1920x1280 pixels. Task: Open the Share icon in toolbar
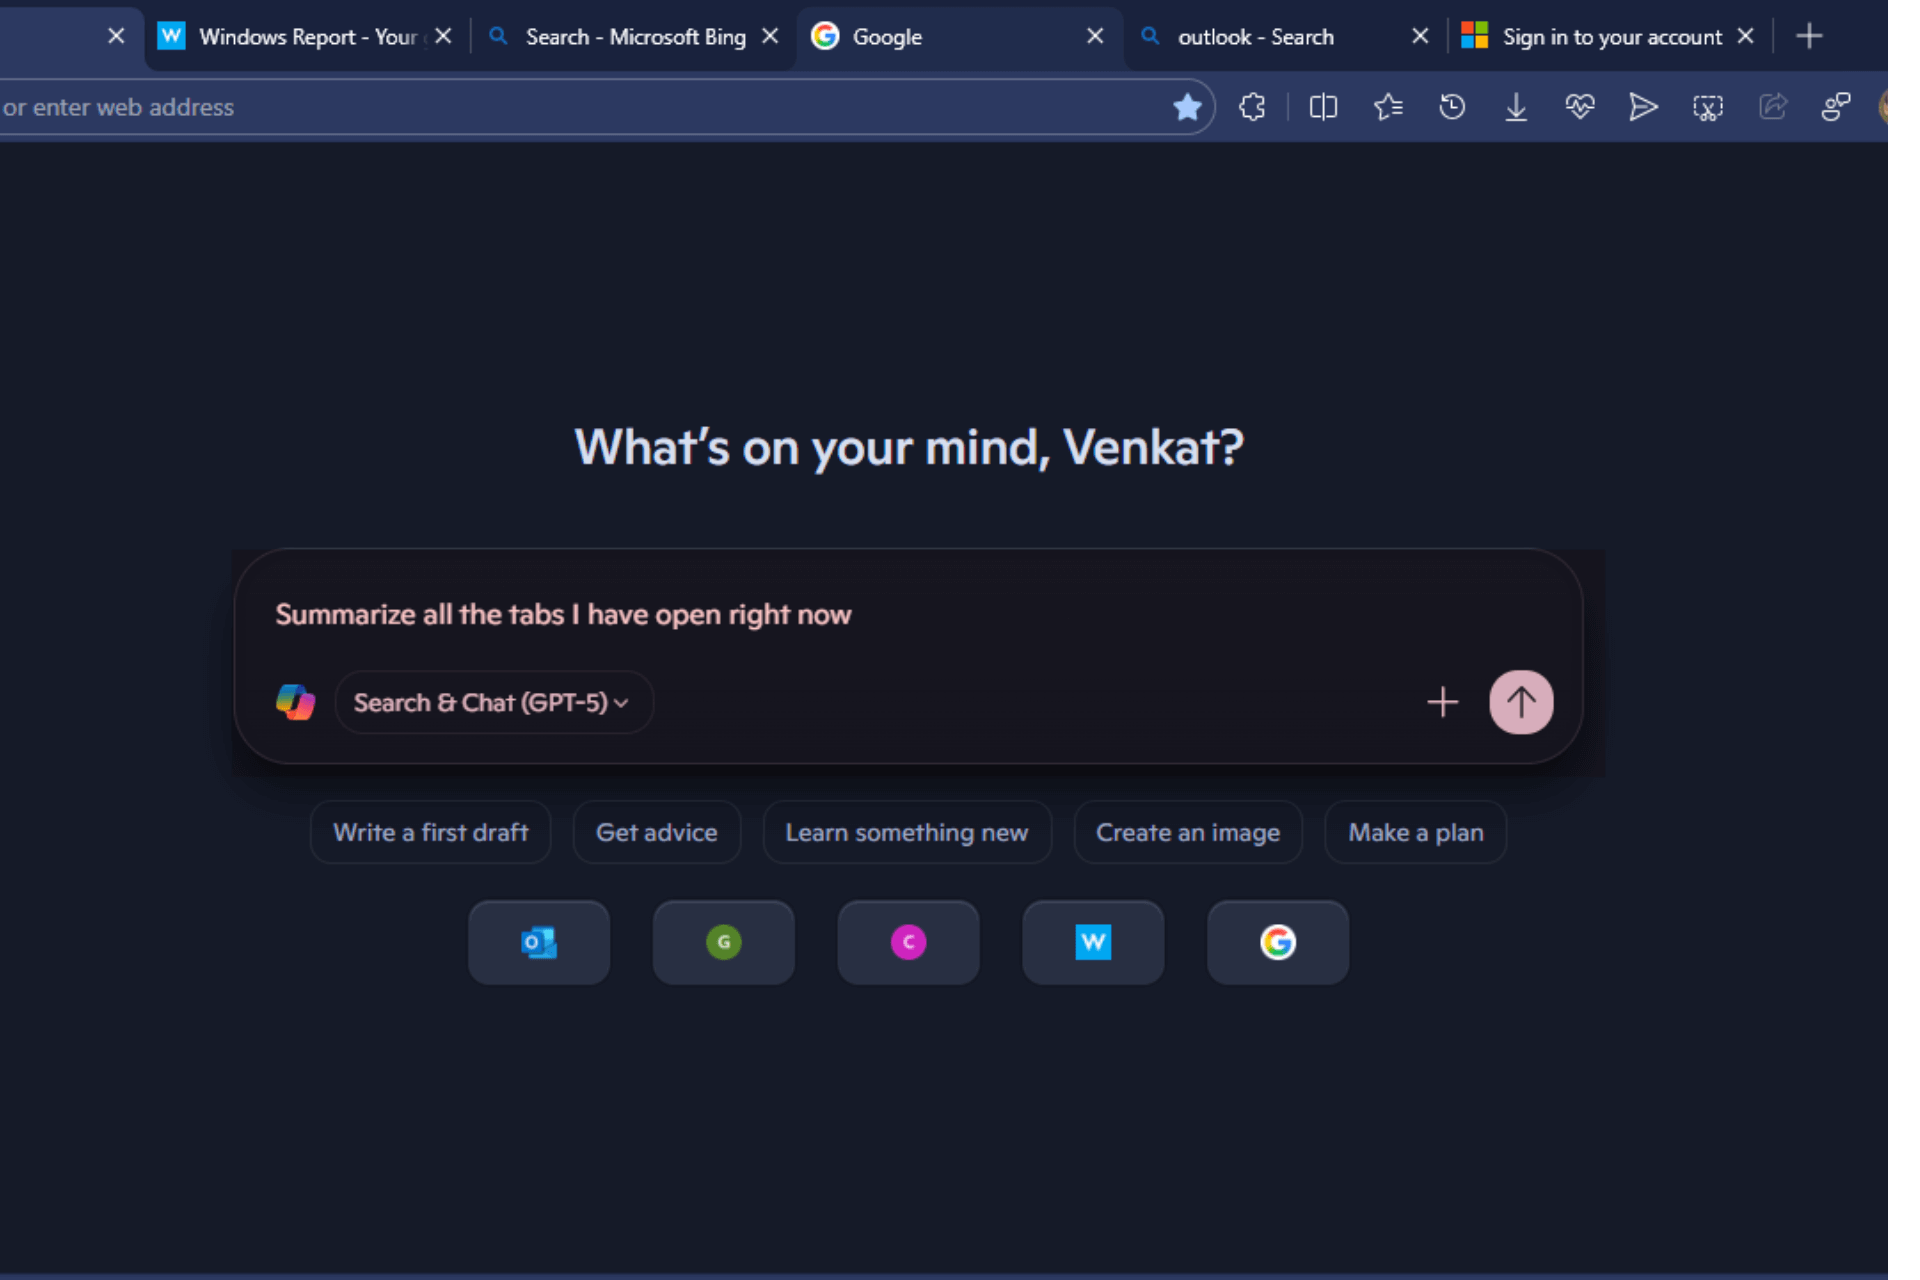[x=1775, y=107]
